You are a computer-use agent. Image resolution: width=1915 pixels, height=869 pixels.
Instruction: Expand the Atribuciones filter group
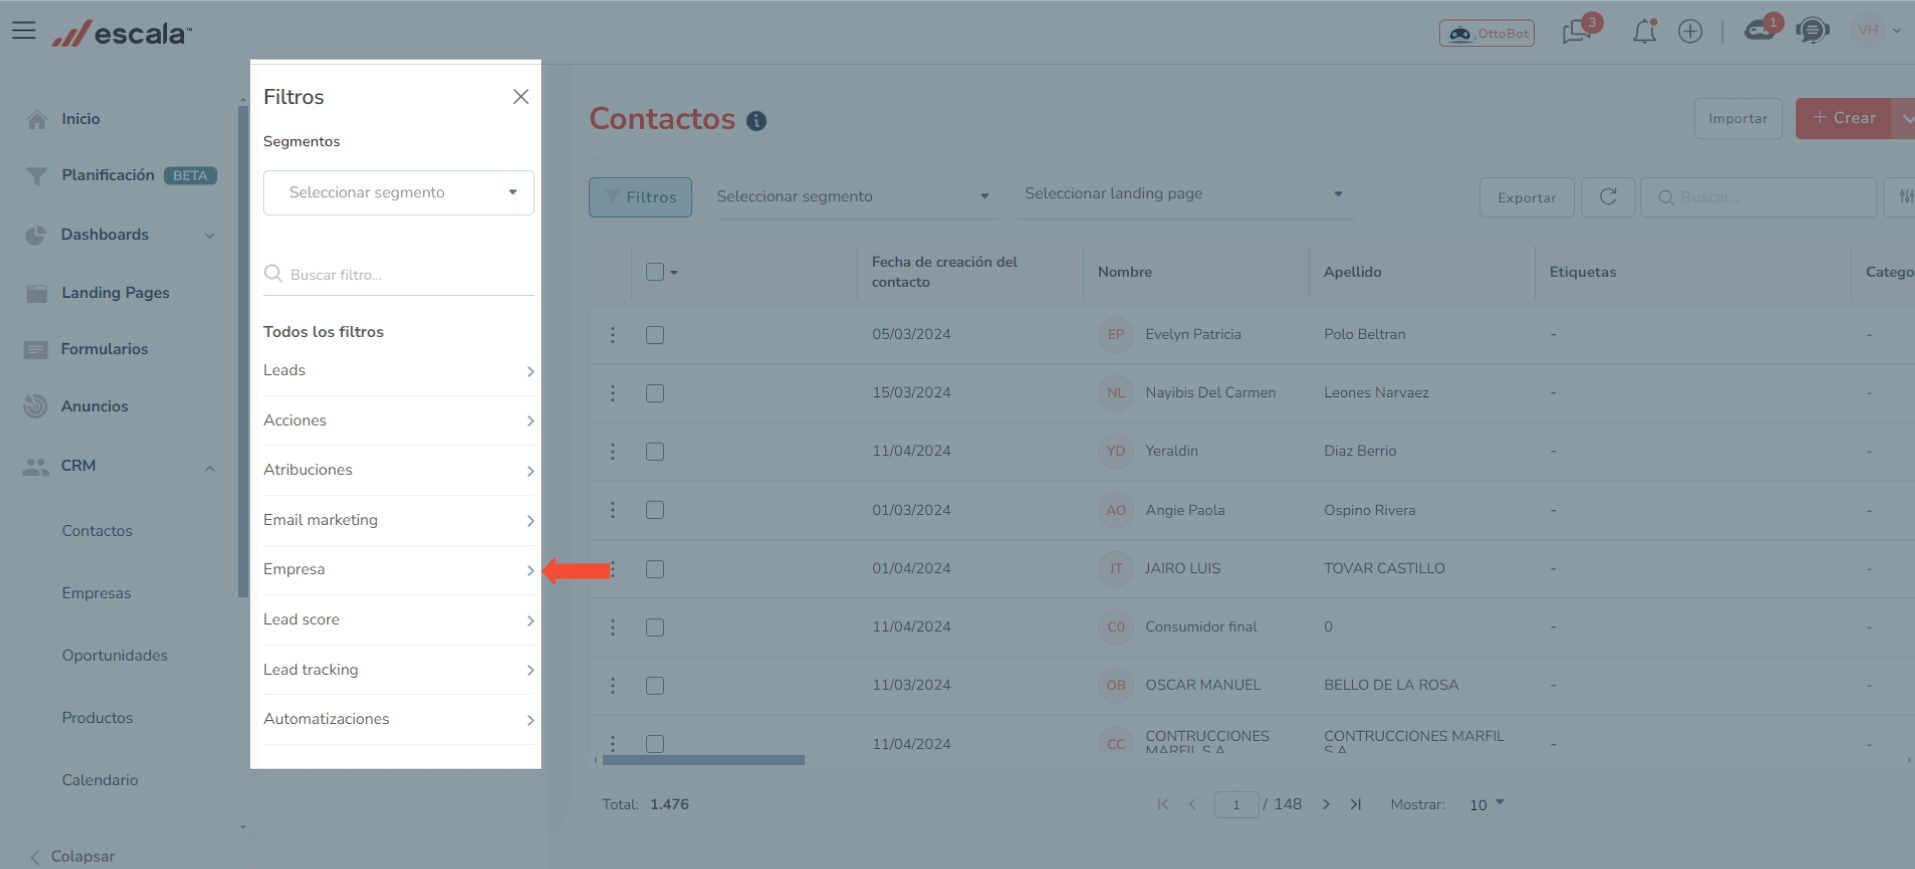(398, 470)
